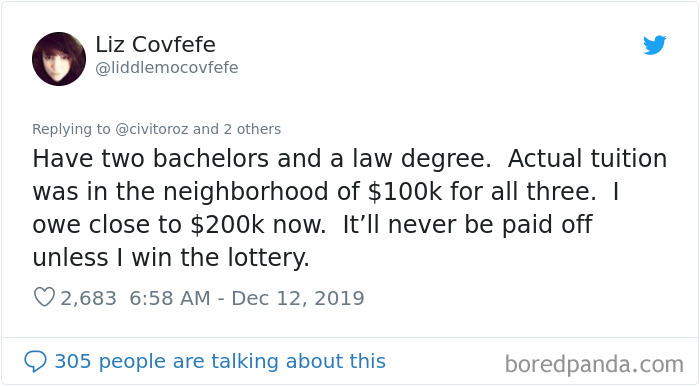Image resolution: width=700 pixels, height=386 pixels.
Task: Click the boredpanda.com watermark
Action: pos(594,364)
